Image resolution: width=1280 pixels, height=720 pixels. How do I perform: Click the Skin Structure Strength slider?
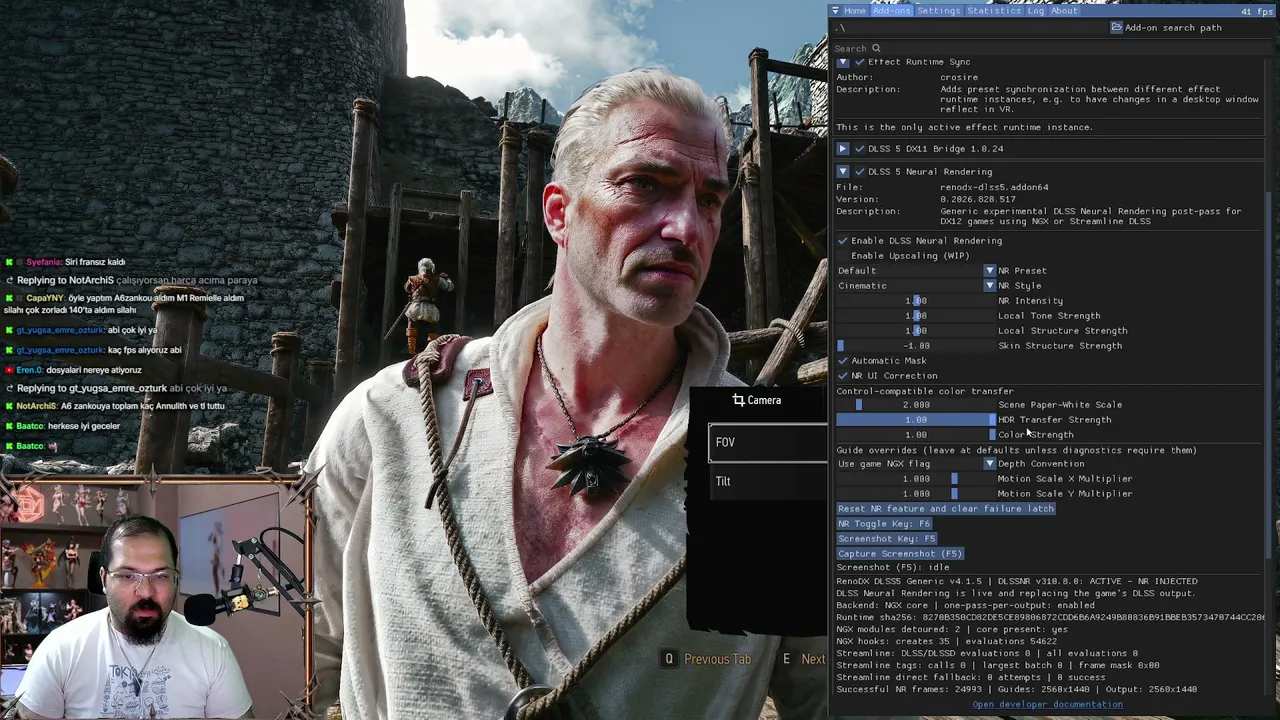point(916,346)
